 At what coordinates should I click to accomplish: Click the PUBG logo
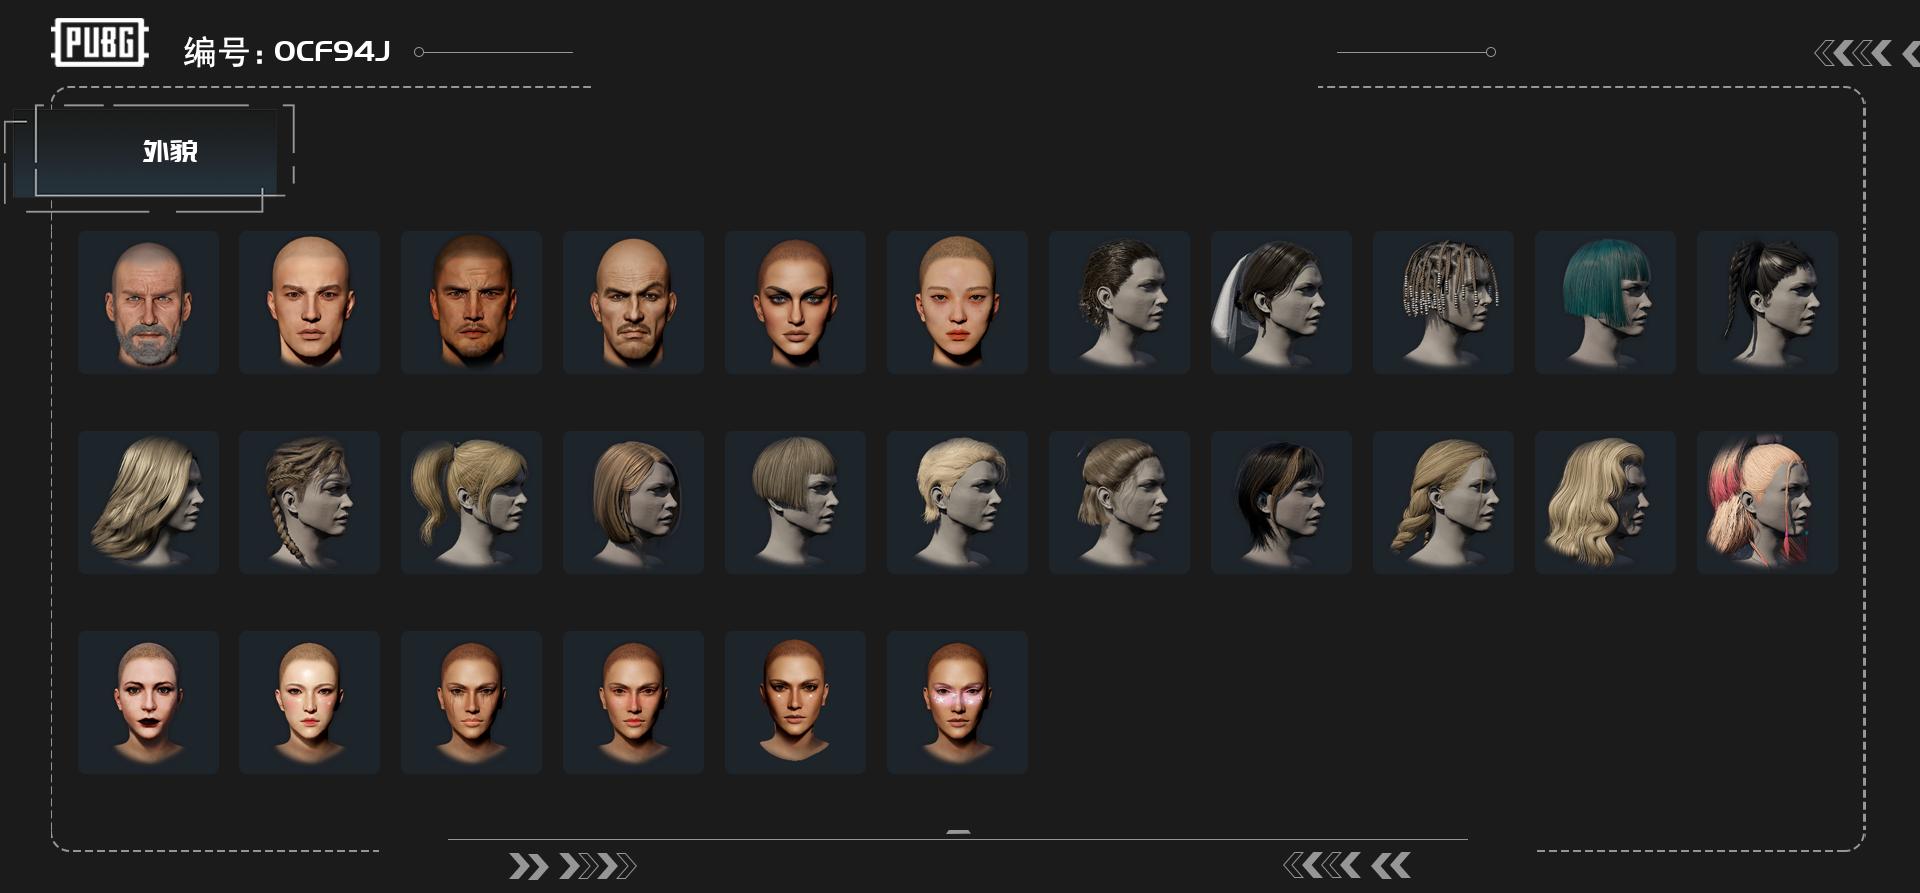tap(99, 43)
